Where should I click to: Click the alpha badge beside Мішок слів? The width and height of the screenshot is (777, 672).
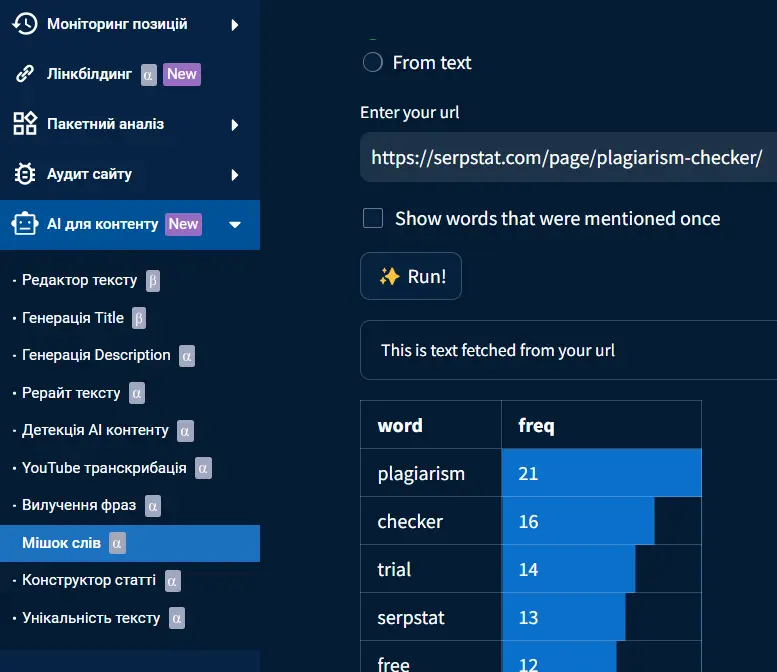click(x=117, y=543)
